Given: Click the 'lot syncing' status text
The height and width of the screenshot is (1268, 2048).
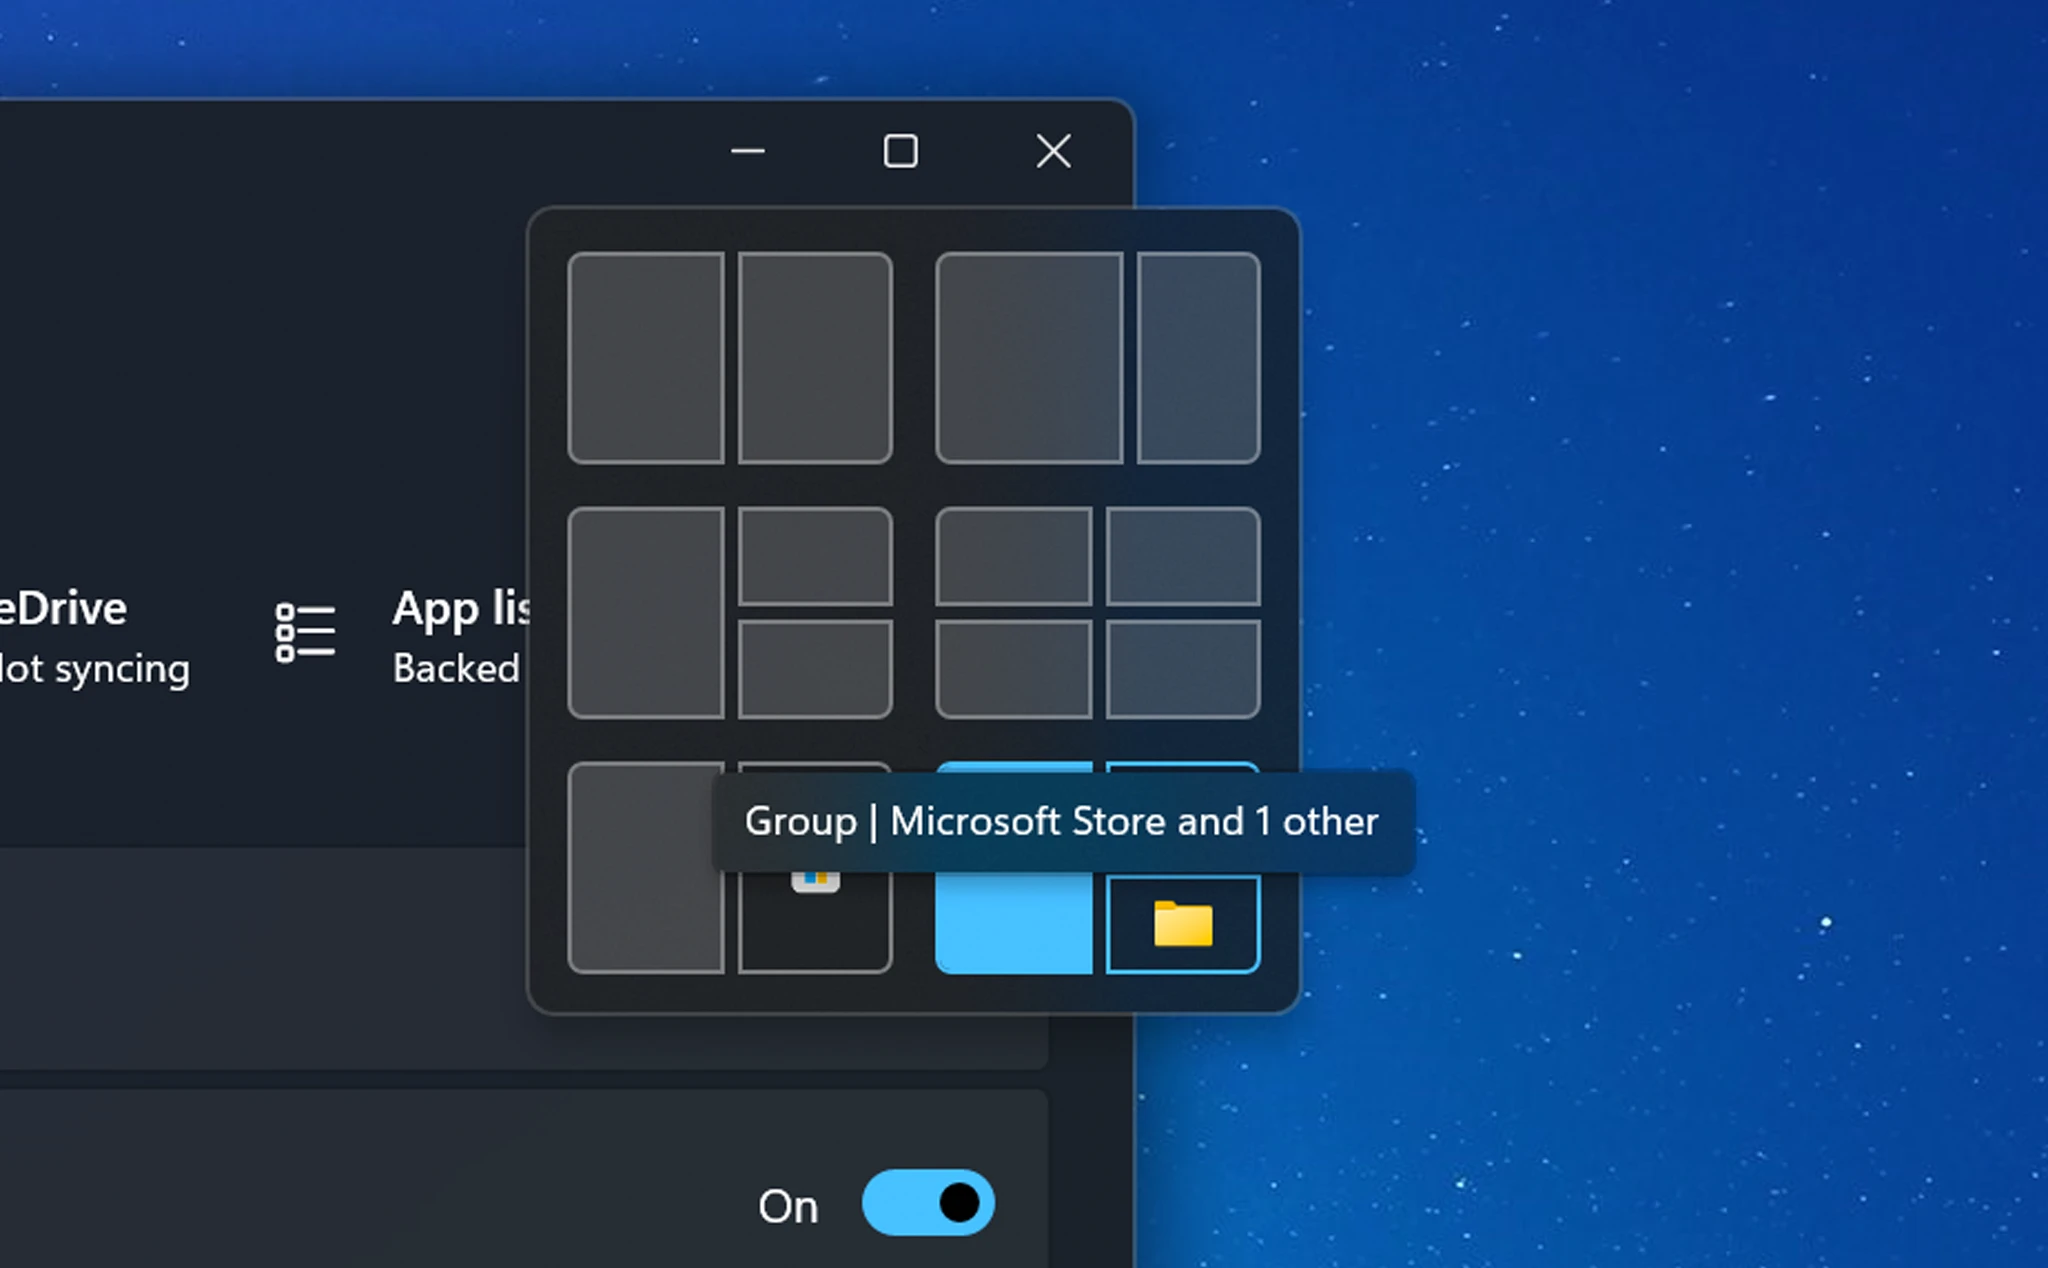Looking at the screenshot, I should pos(94,669).
